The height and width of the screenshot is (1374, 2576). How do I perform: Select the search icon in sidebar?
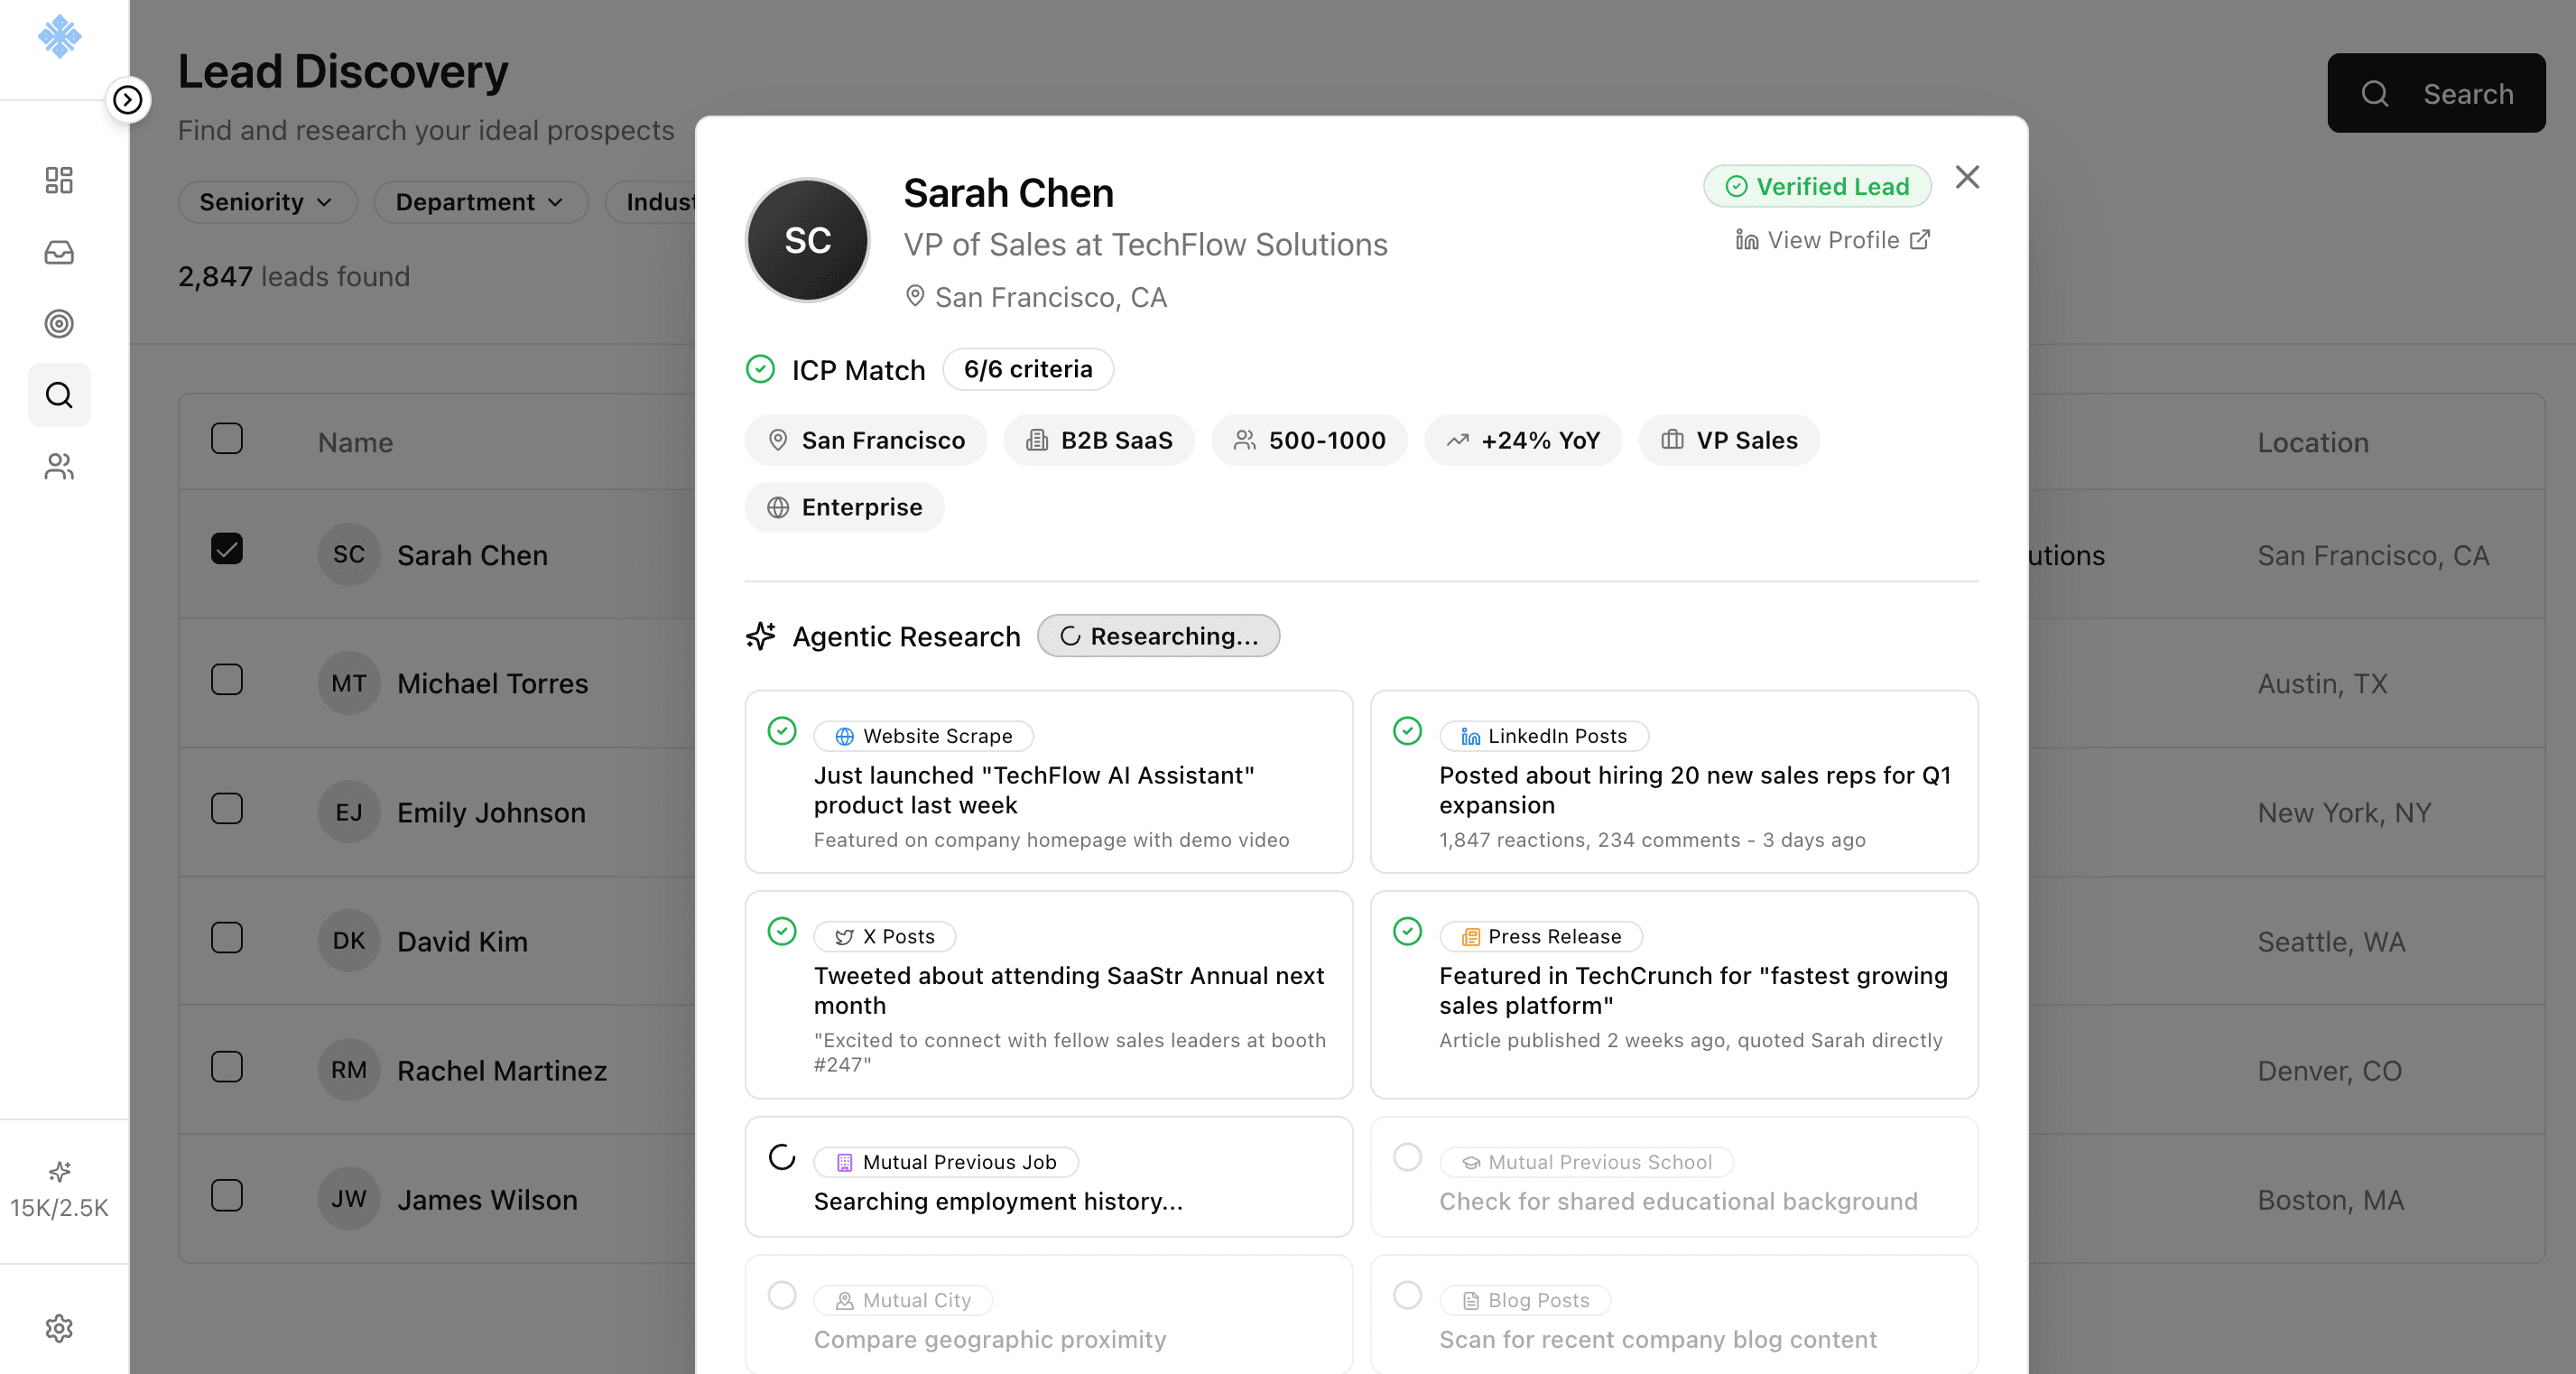(x=59, y=395)
